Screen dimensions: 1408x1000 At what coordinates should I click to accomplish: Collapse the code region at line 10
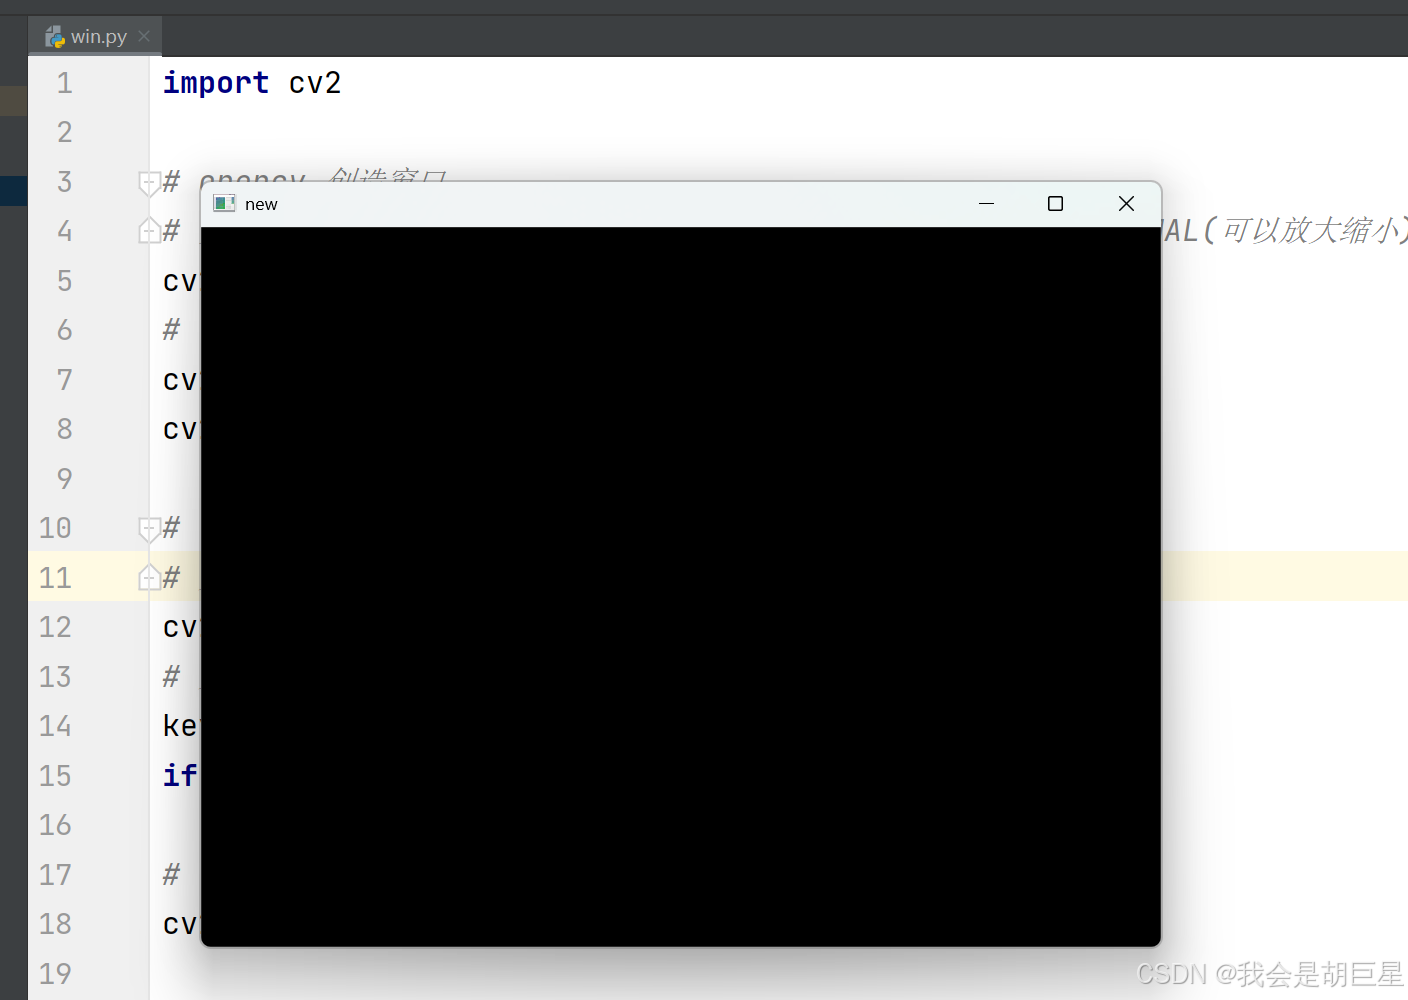[x=148, y=528]
